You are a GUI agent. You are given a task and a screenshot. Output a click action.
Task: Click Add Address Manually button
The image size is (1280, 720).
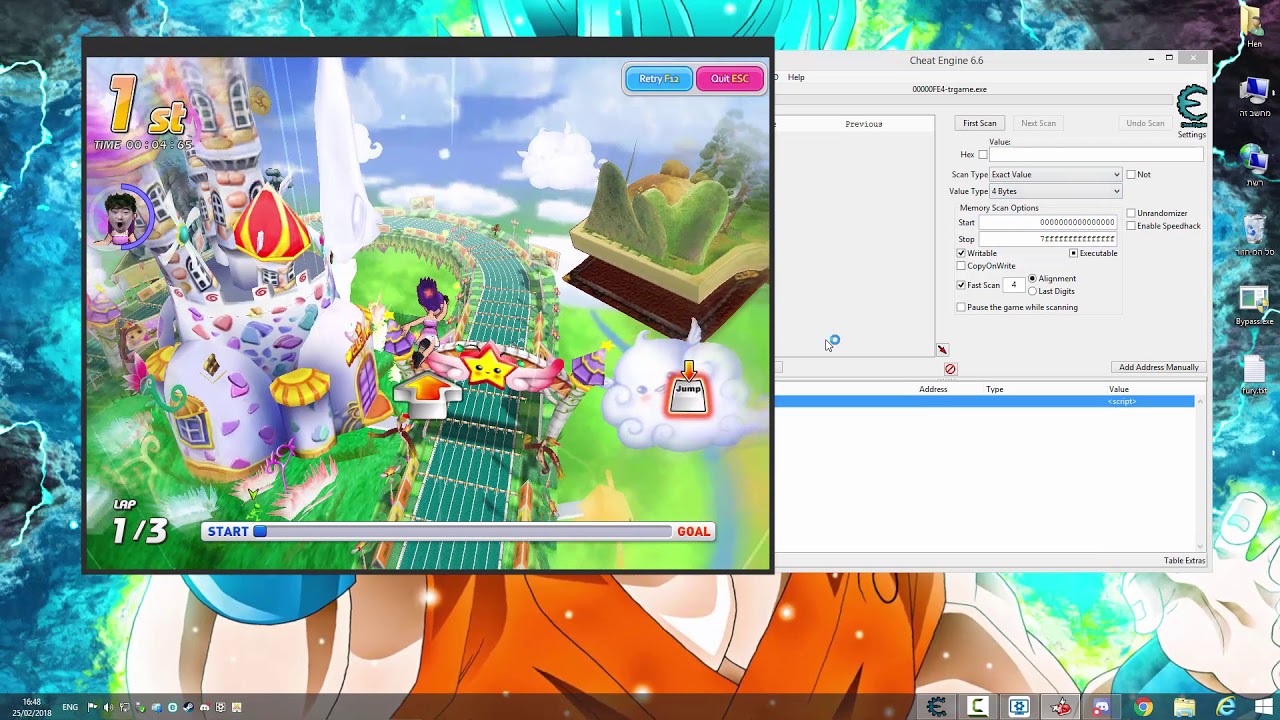click(x=1158, y=367)
